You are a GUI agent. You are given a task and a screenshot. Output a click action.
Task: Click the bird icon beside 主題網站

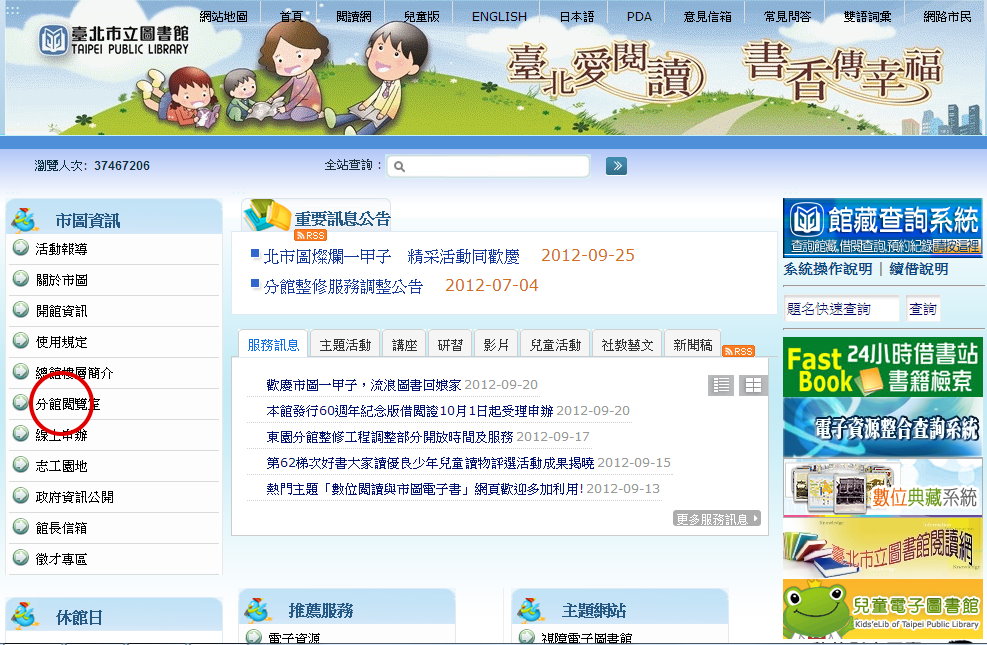coord(531,610)
